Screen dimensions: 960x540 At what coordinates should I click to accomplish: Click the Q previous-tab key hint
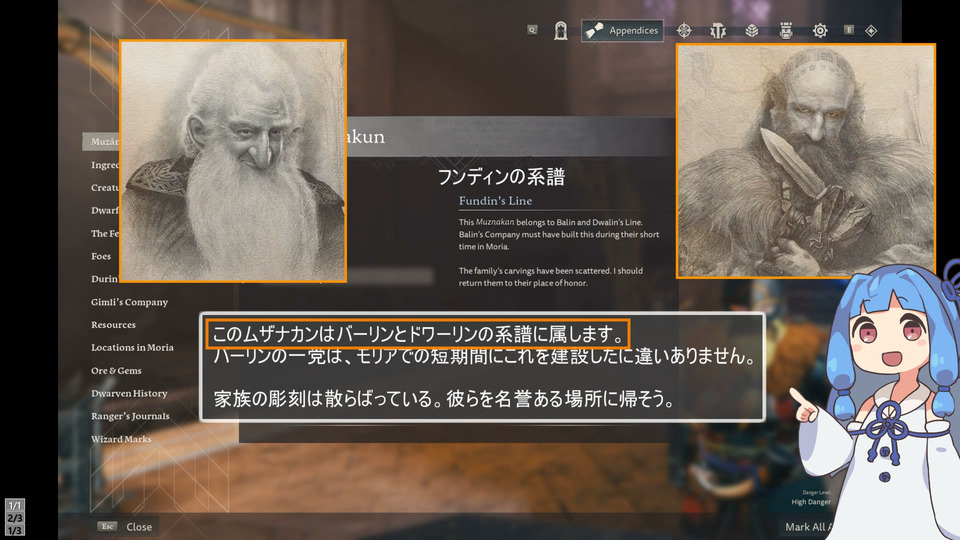[x=532, y=30]
